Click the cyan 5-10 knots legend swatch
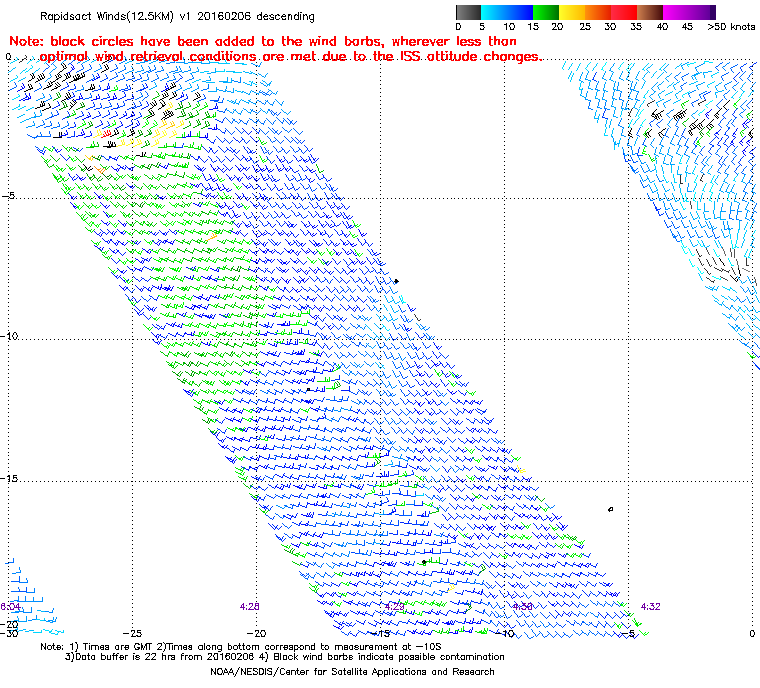 [x=494, y=12]
